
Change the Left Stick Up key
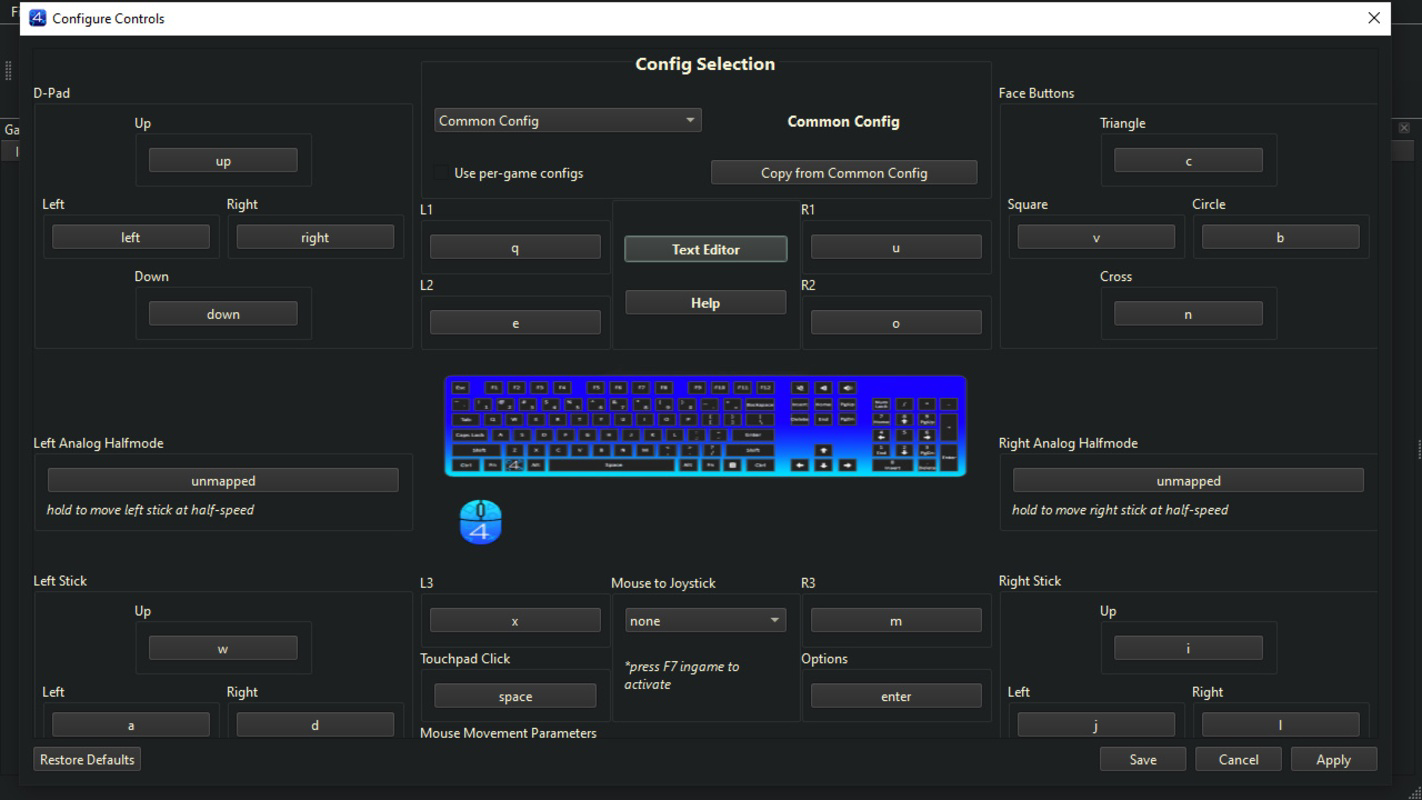tap(223, 649)
